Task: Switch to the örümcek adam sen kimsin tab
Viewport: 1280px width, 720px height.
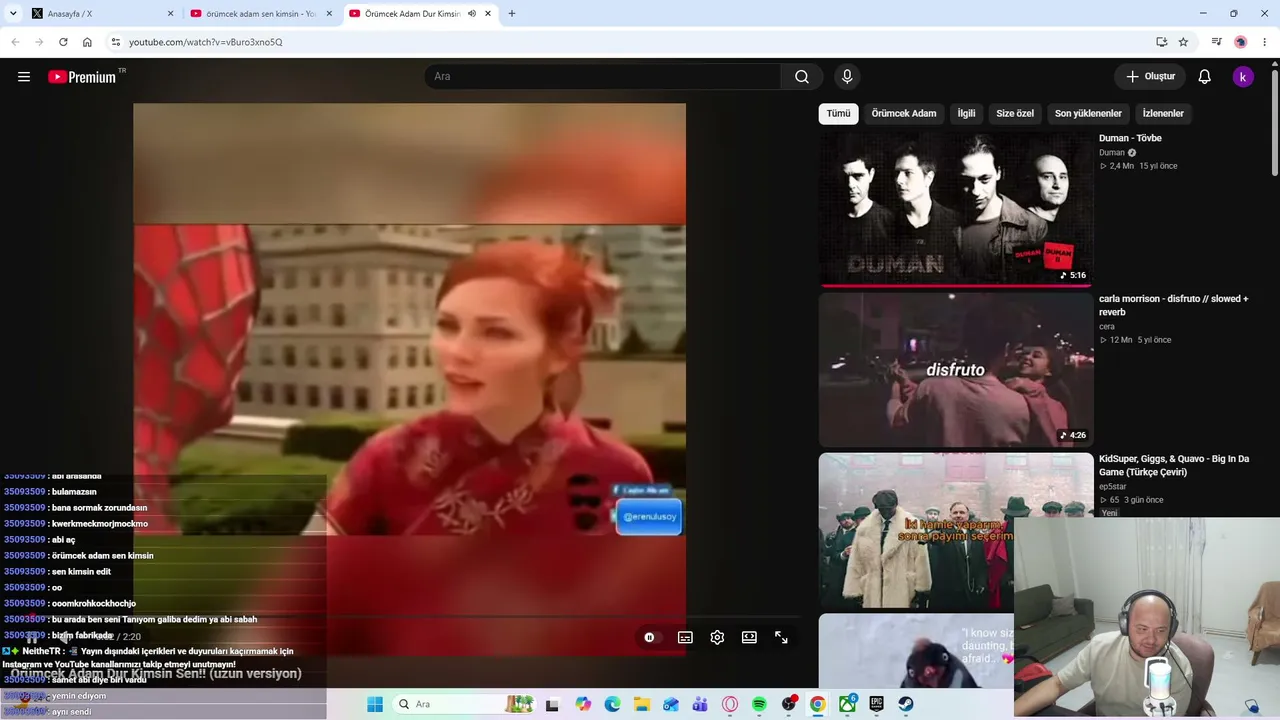Action: 261,14
